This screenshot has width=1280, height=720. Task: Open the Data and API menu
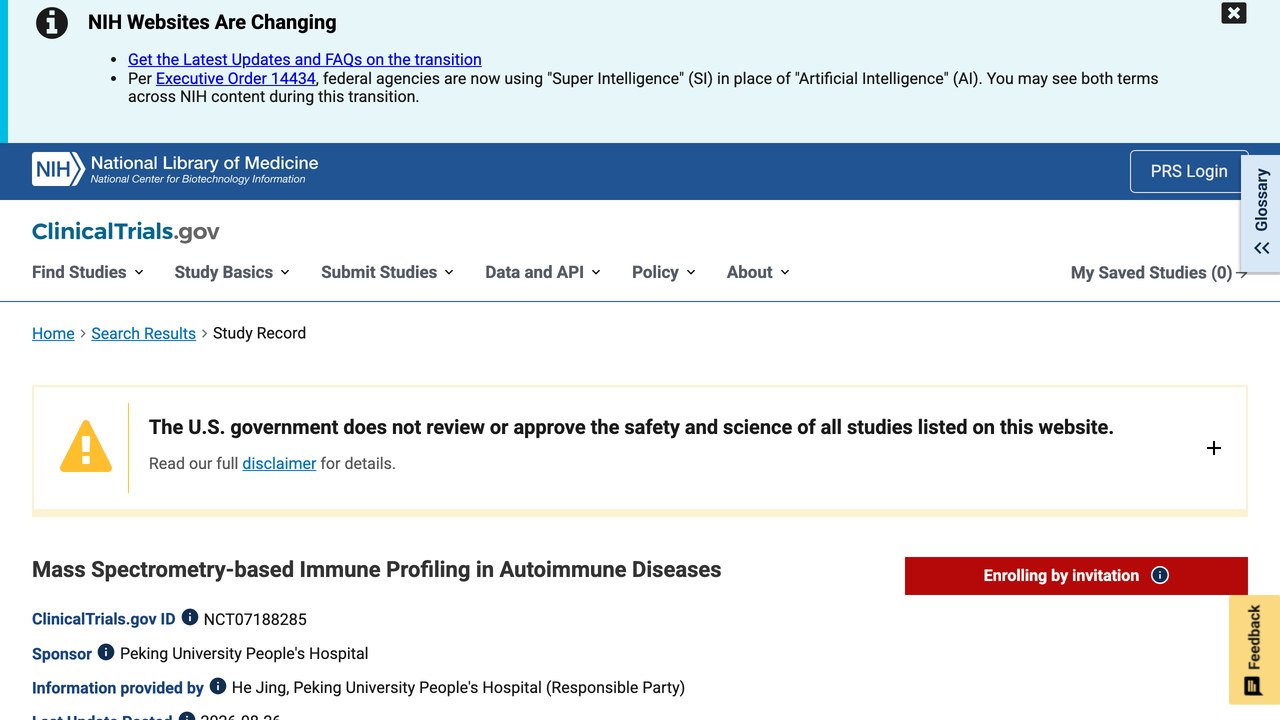coord(543,272)
